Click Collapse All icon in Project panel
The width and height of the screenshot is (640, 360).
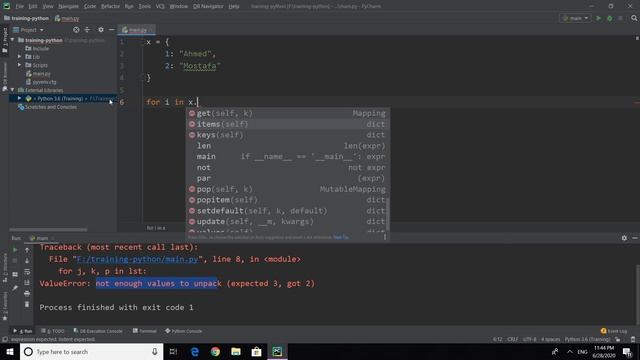(x=87, y=30)
